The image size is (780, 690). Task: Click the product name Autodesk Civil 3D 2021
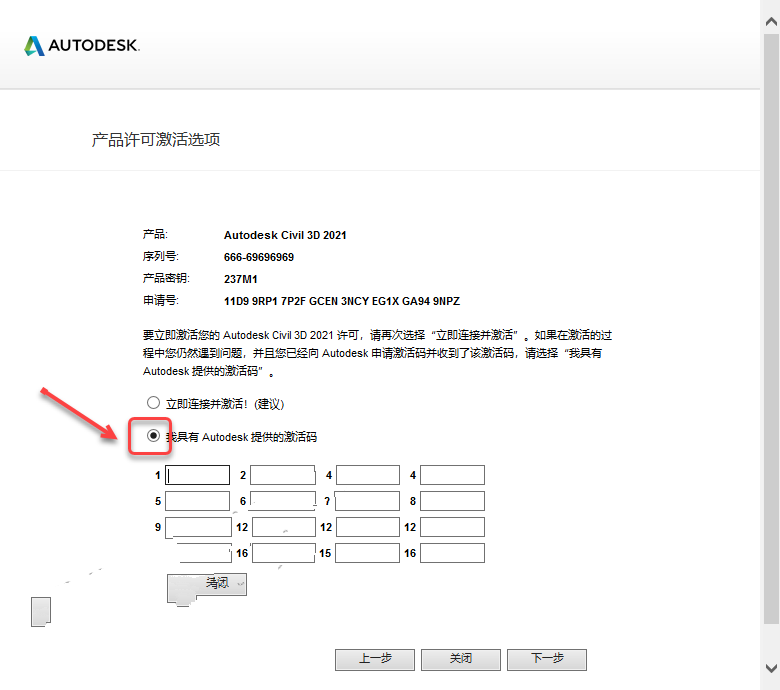pyautogui.click(x=285, y=235)
